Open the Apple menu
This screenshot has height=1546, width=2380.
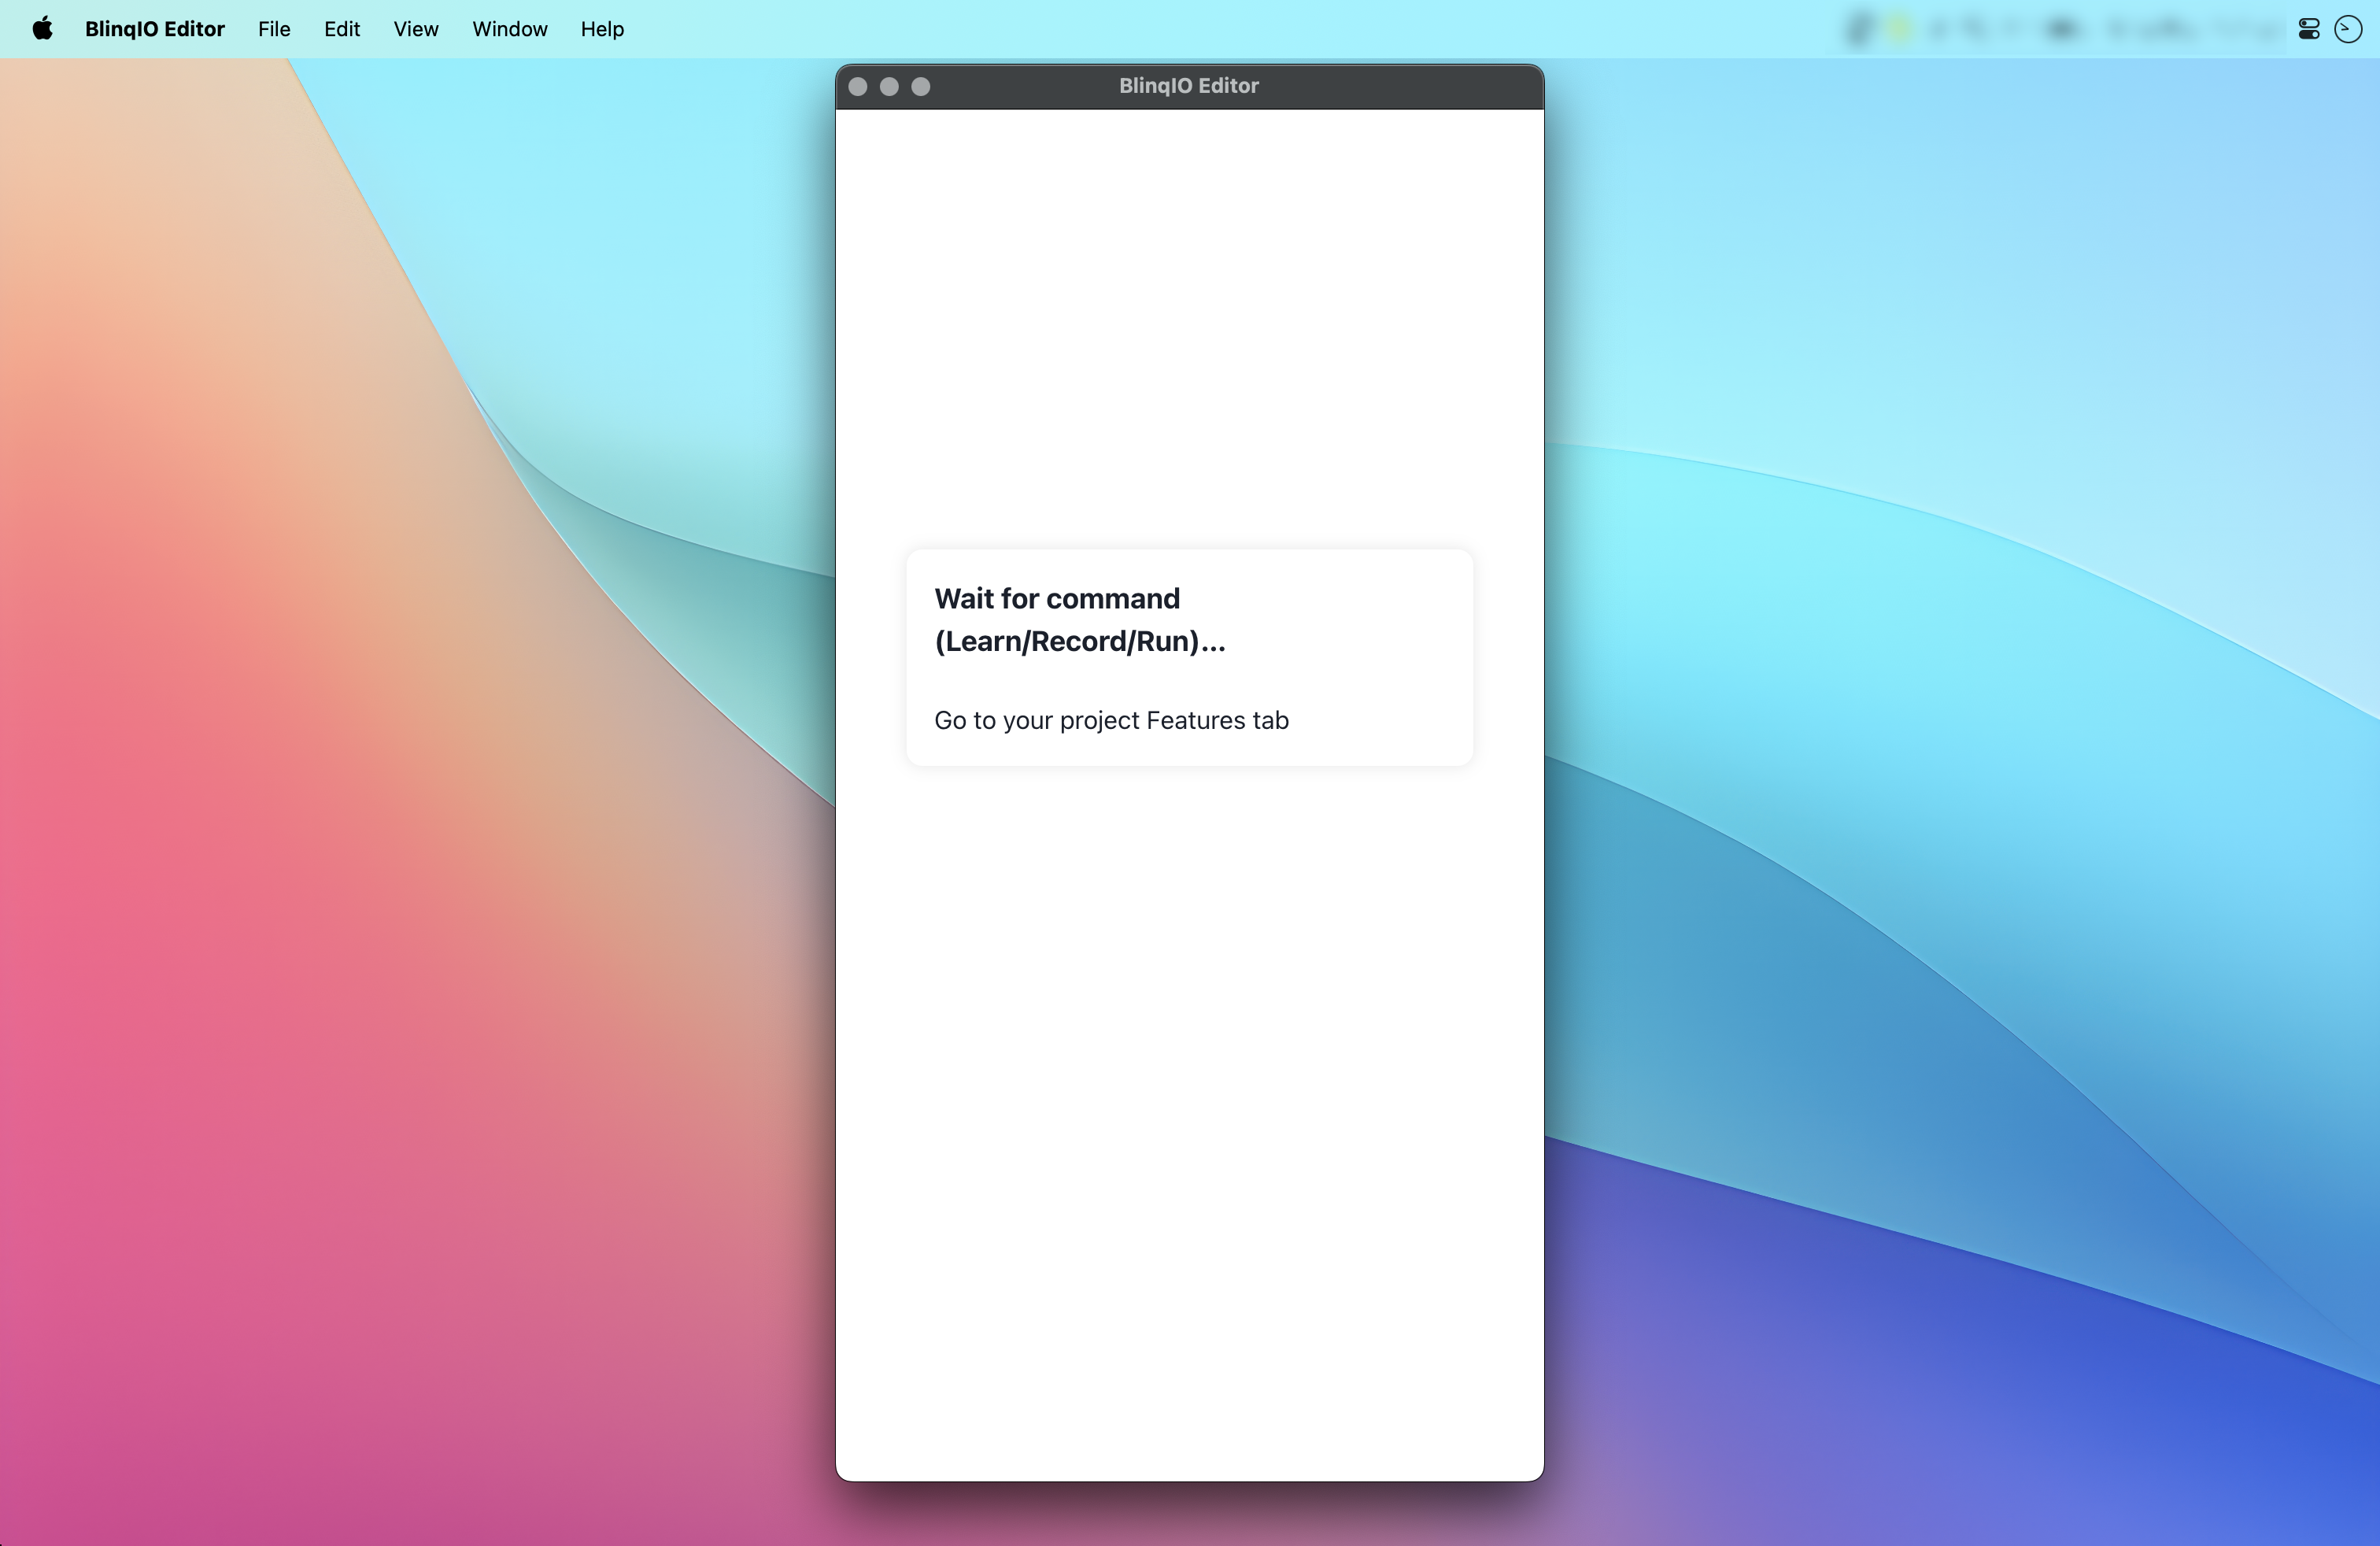point(42,29)
